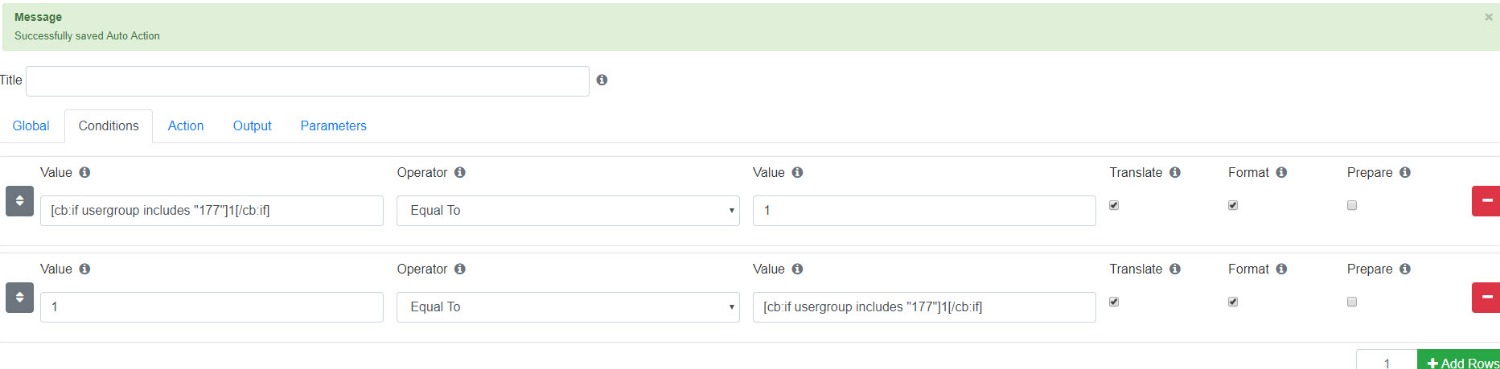Click the first row's reorder handle icon
The height and width of the screenshot is (369, 1500).
pos(20,201)
